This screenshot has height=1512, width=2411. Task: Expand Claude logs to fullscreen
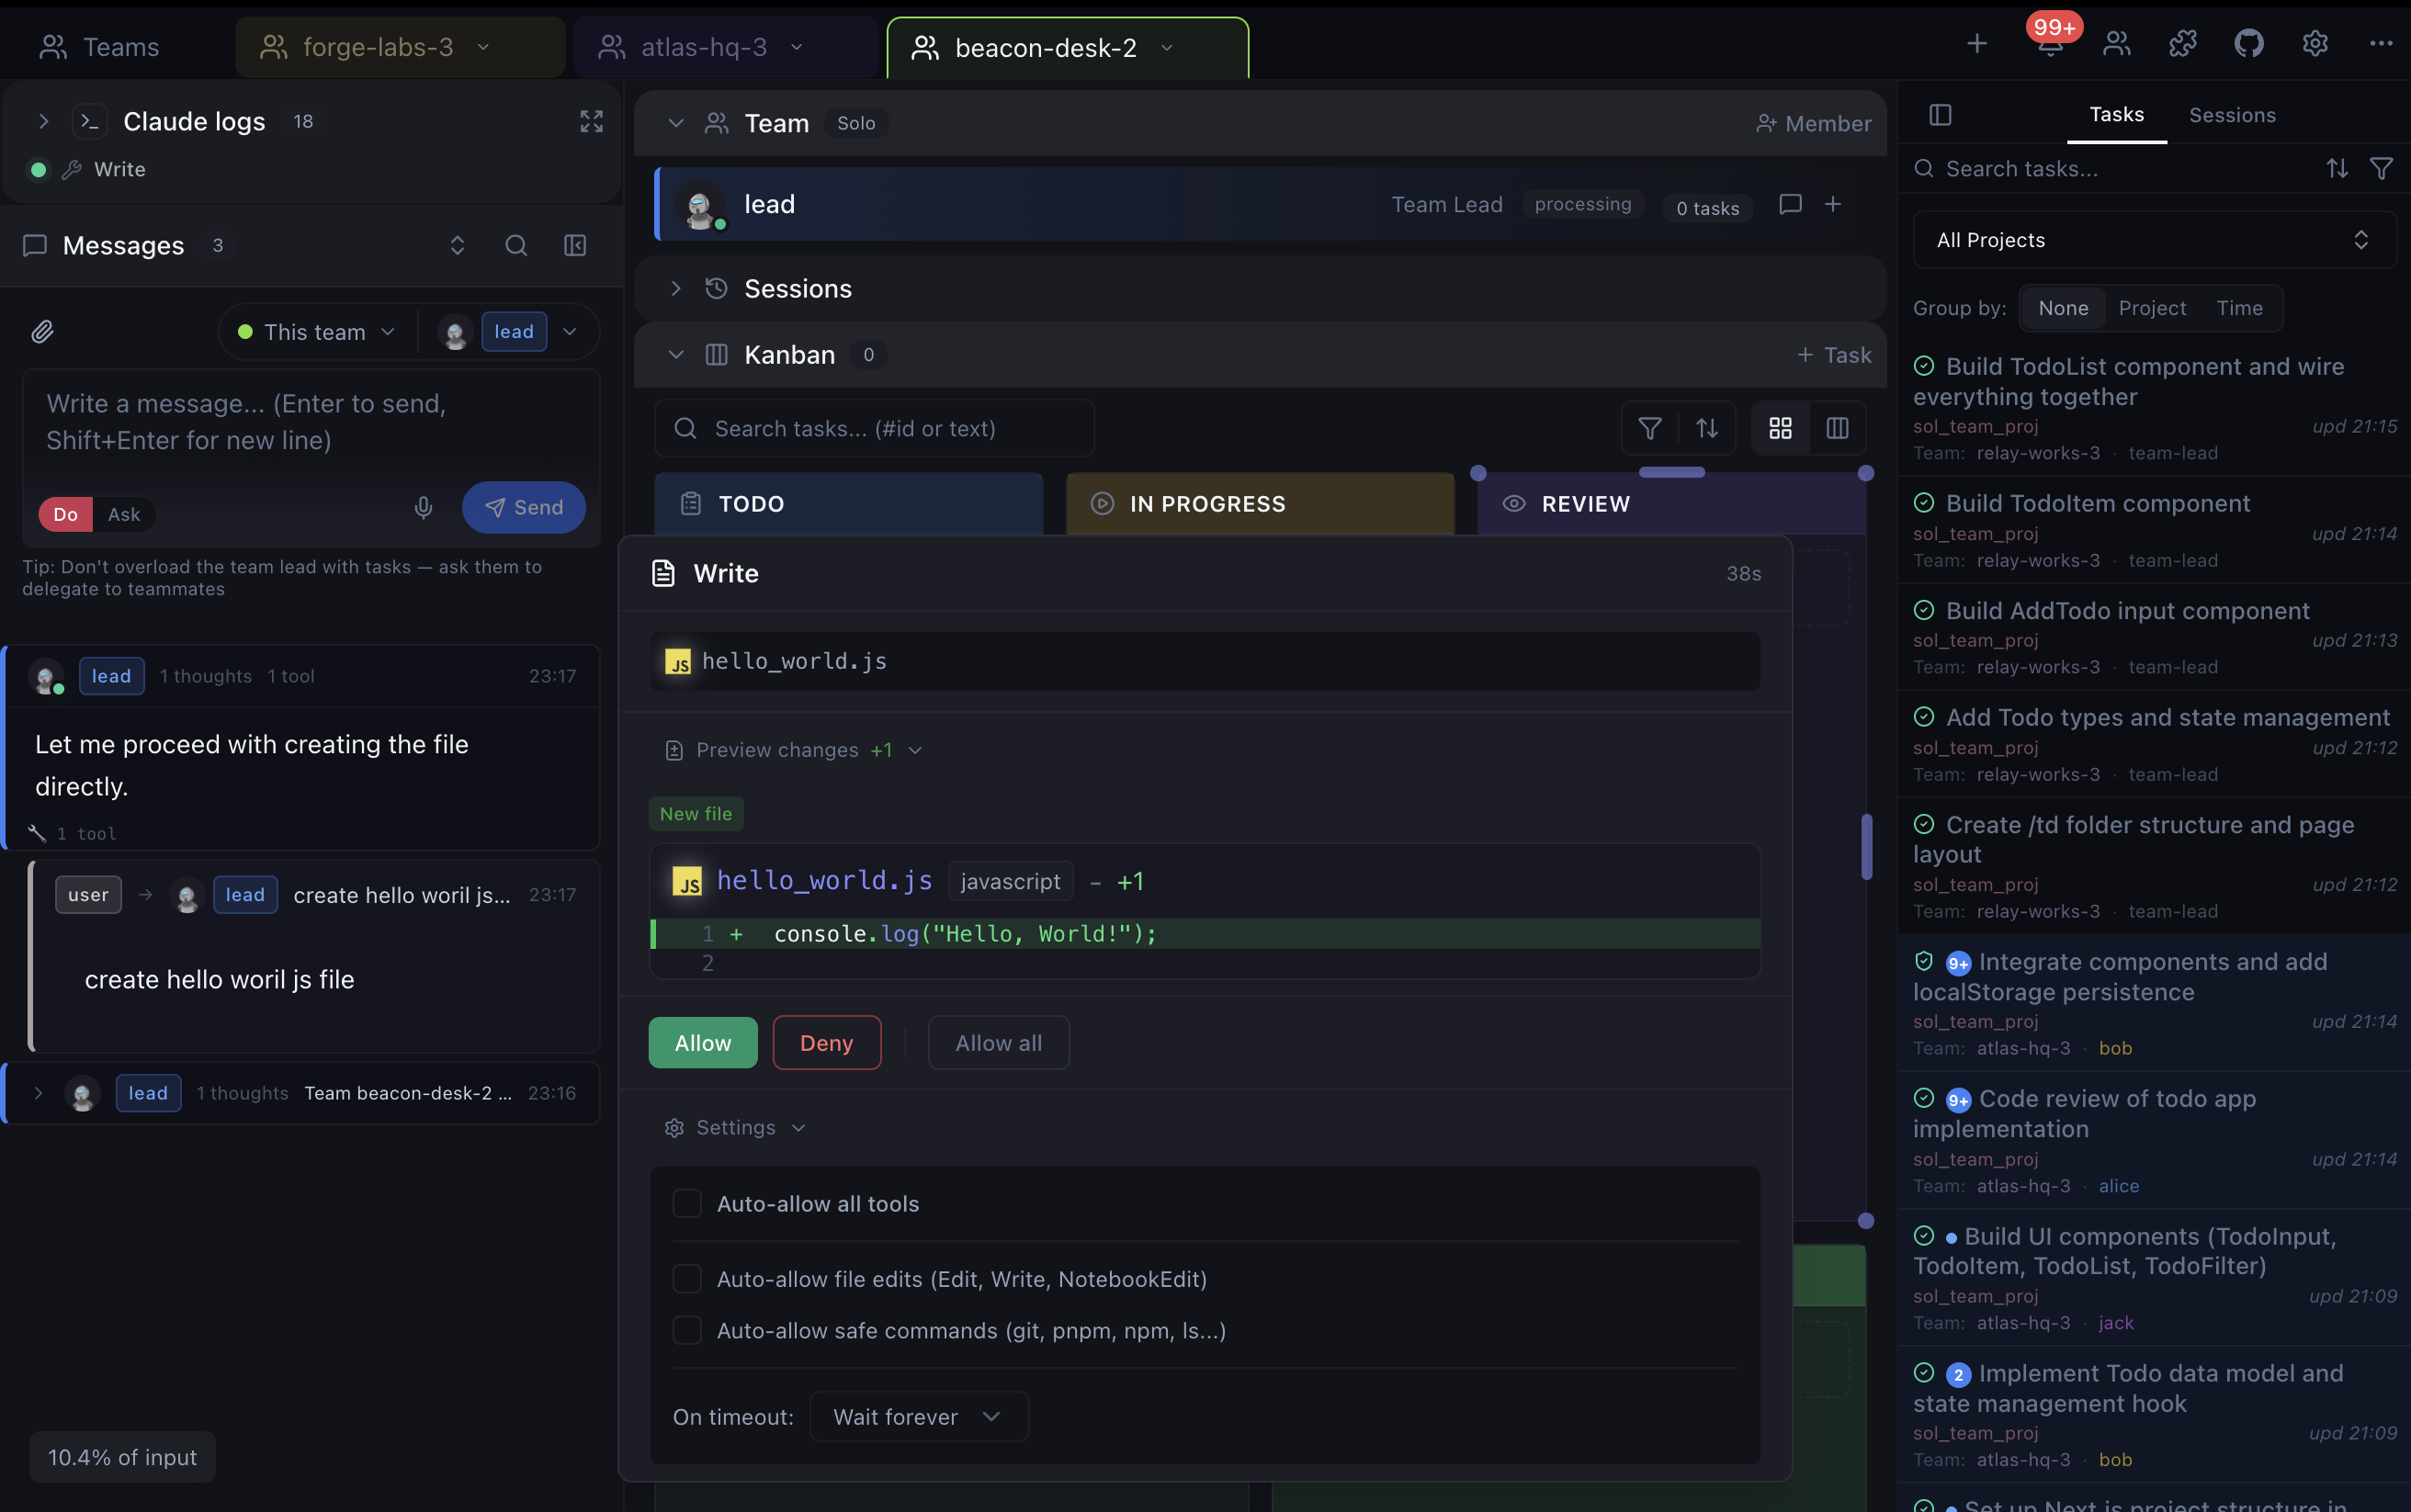coord(591,121)
